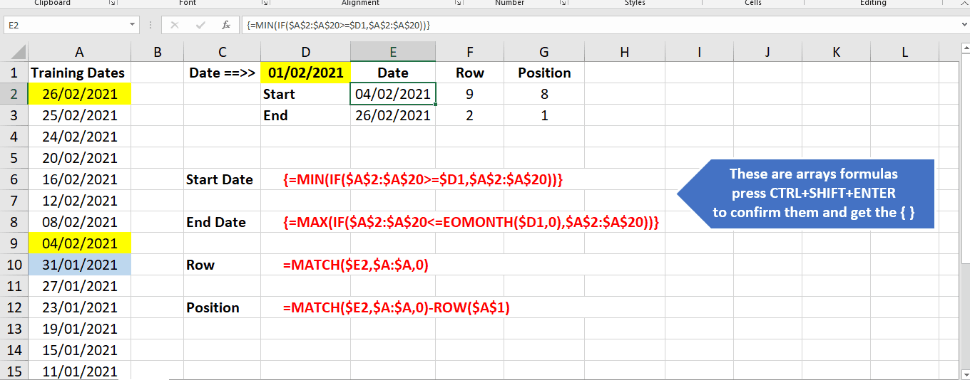Click cell 25/02/2021

[x=80, y=116]
